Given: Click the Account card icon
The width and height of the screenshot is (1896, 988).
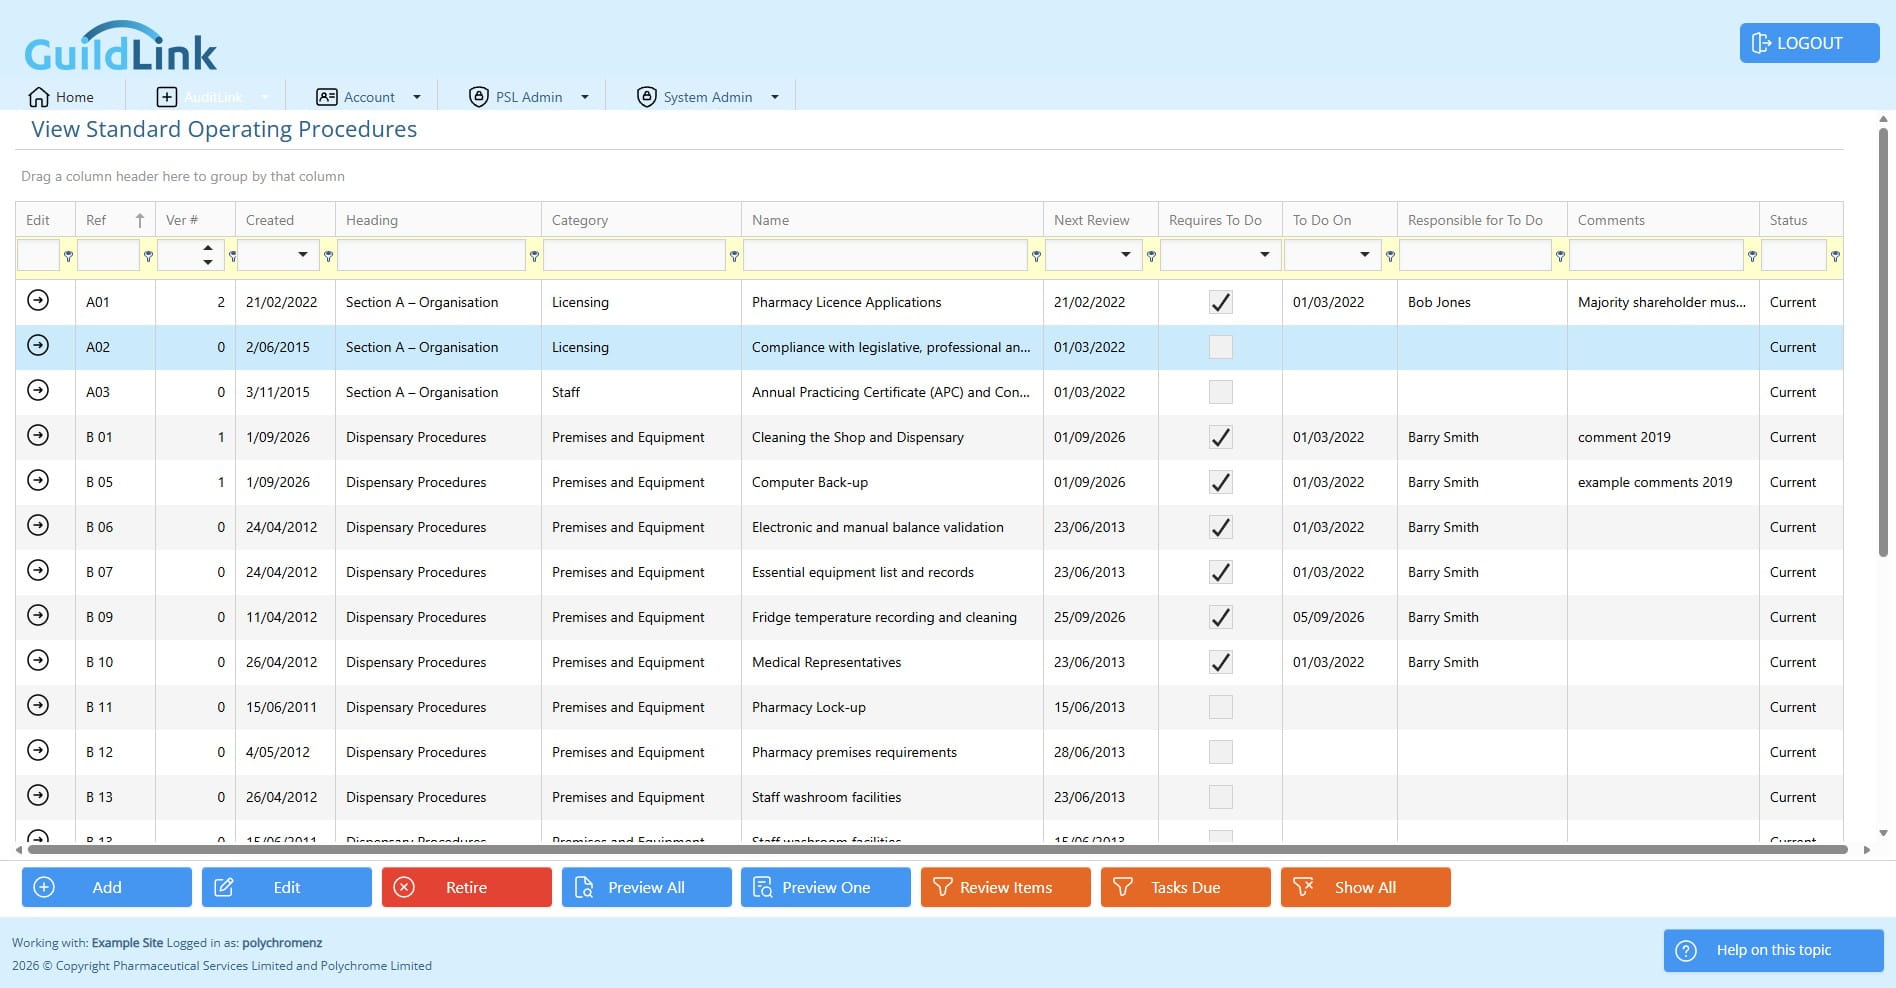Looking at the screenshot, I should coord(326,97).
